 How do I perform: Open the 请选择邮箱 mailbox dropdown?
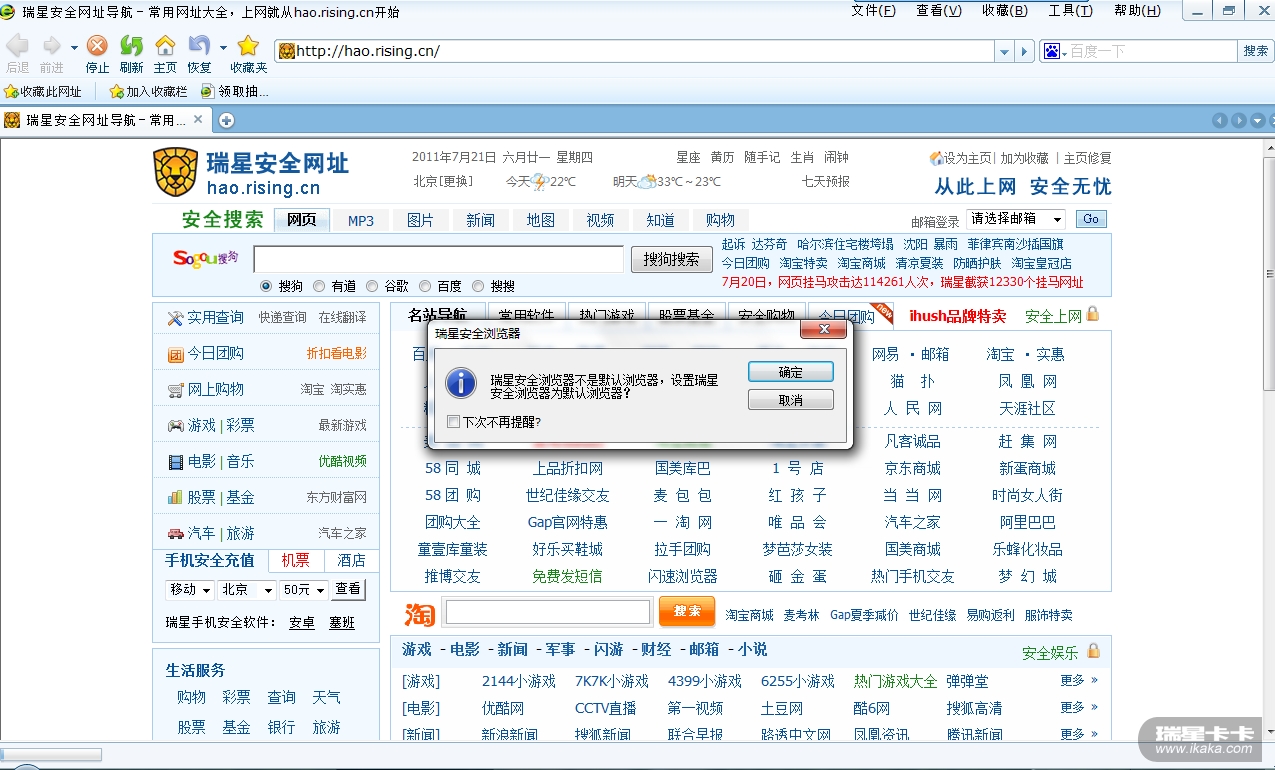(x=1015, y=219)
